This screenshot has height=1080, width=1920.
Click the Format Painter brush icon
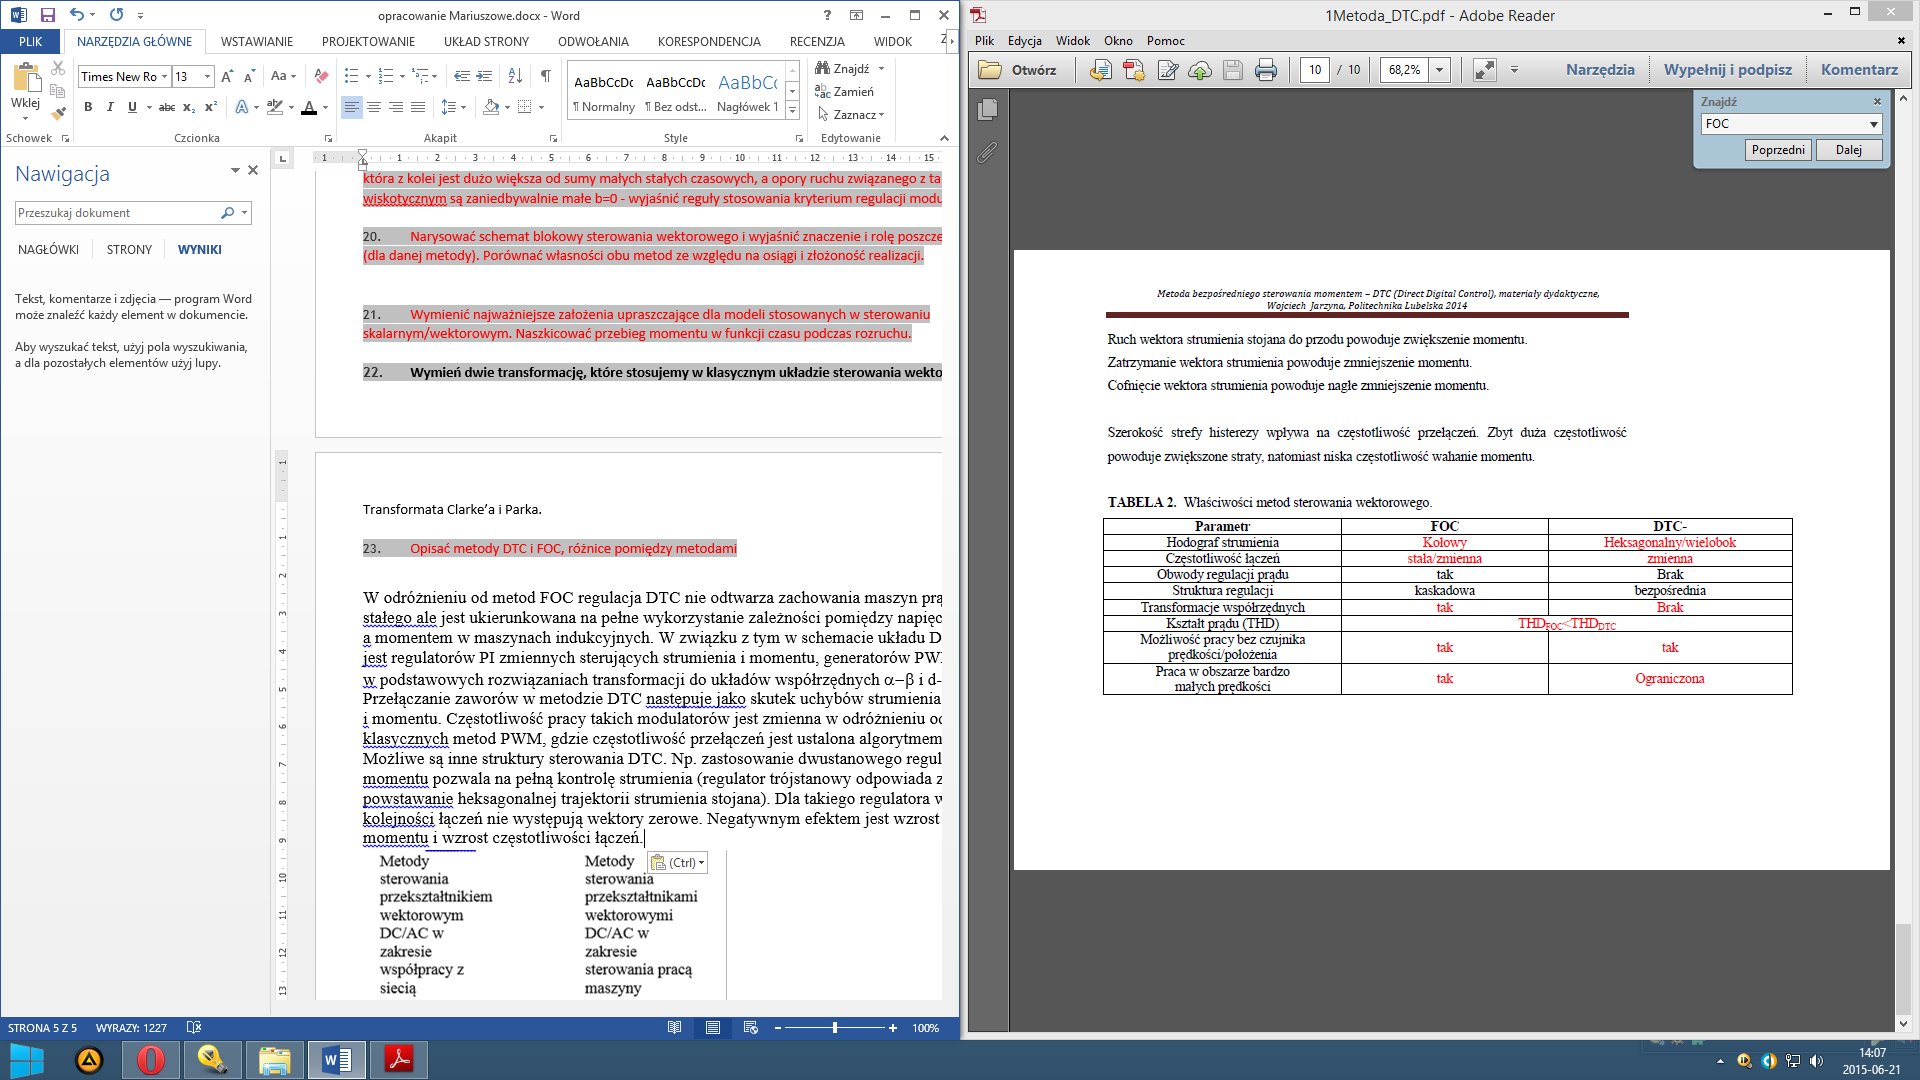pyautogui.click(x=58, y=113)
